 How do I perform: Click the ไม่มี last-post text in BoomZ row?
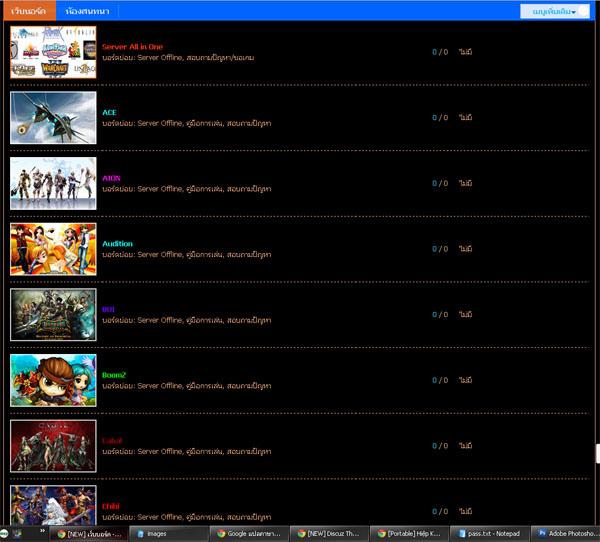point(466,380)
